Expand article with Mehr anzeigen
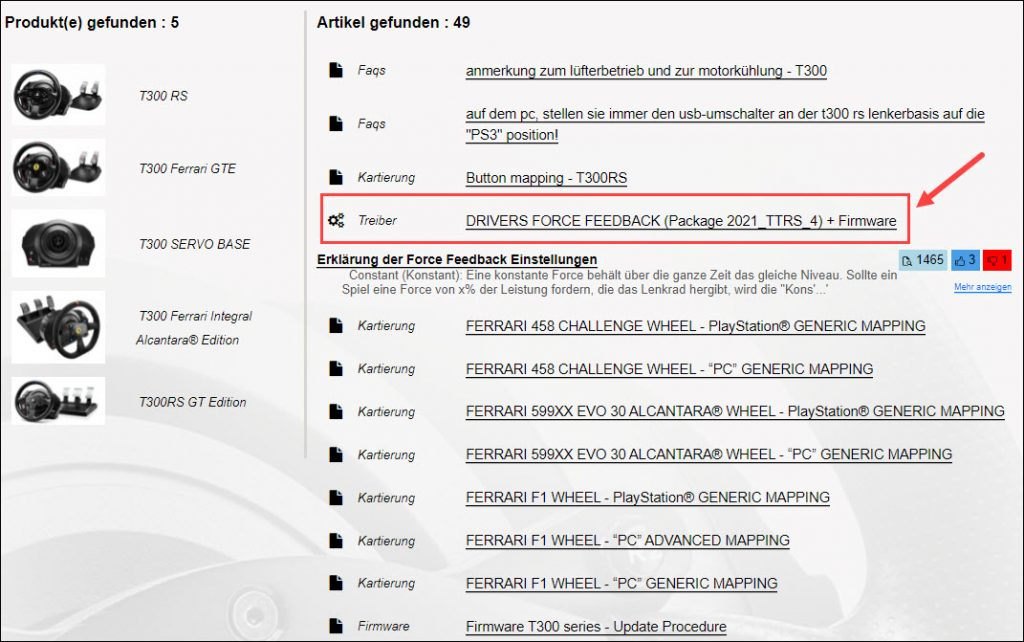 (981, 288)
